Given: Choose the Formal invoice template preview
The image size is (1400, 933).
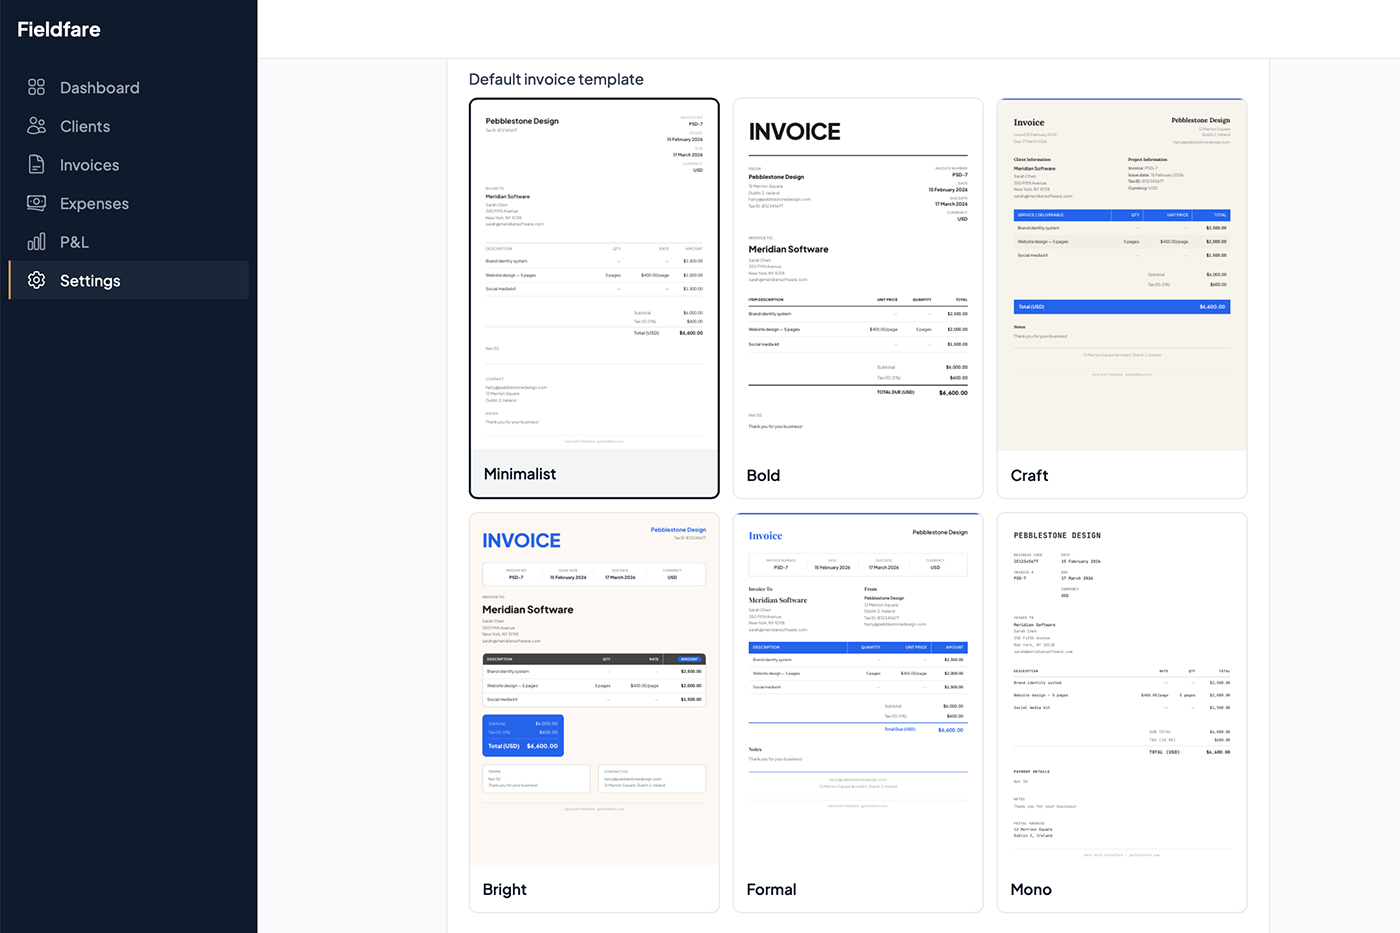Looking at the screenshot, I should tap(858, 690).
